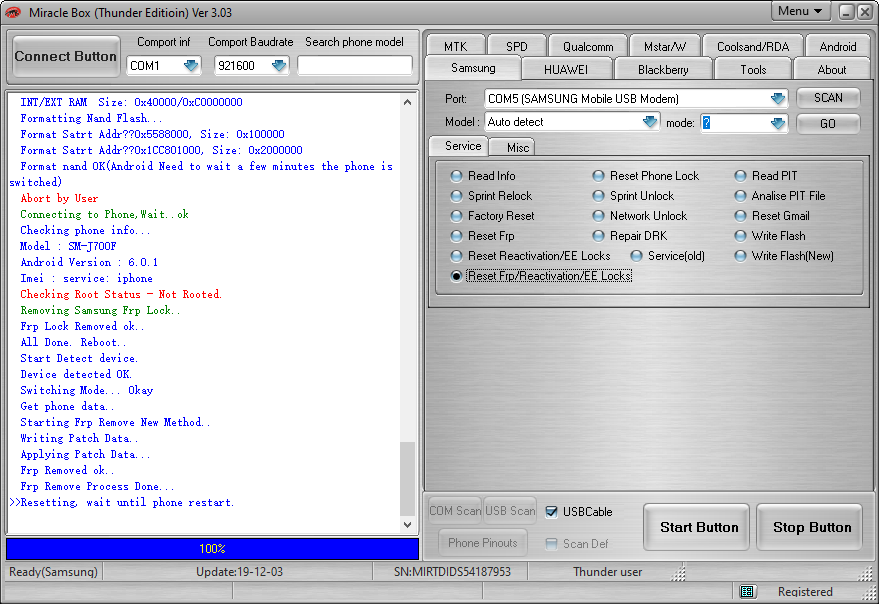Expand the Port COM5 Samsung modem dropdown
The width and height of the screenshot is (879, 604).
pyautogui.click(x=778, y=99)
